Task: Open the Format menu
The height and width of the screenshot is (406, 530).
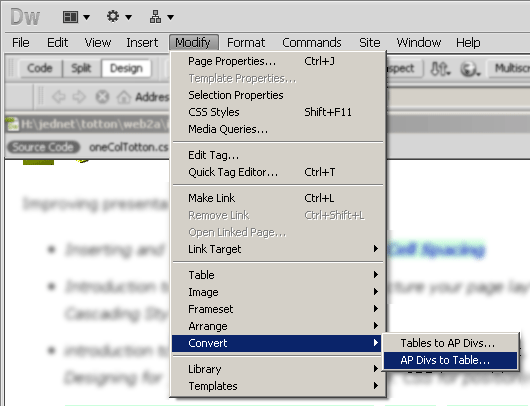Action: pyautogui.click(x=246, y=43)
